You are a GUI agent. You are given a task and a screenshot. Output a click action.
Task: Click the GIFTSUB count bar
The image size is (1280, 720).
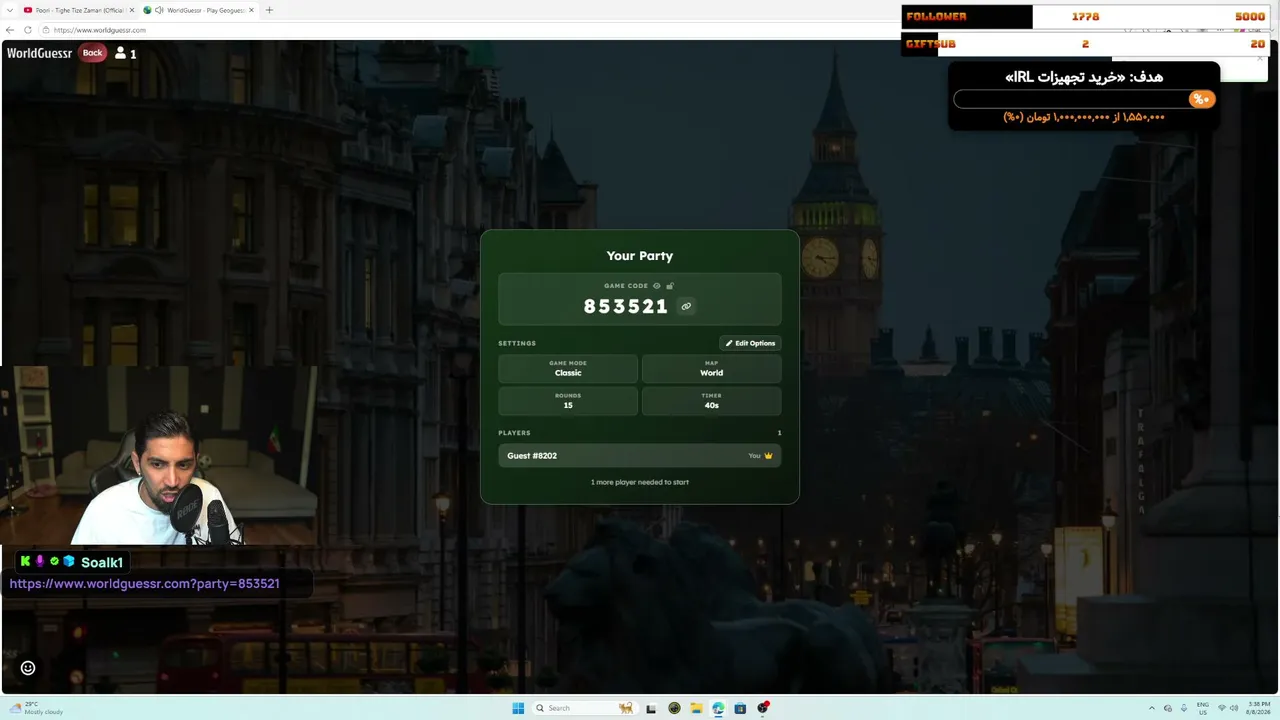pyautogui.click(x=1085, y=44)
